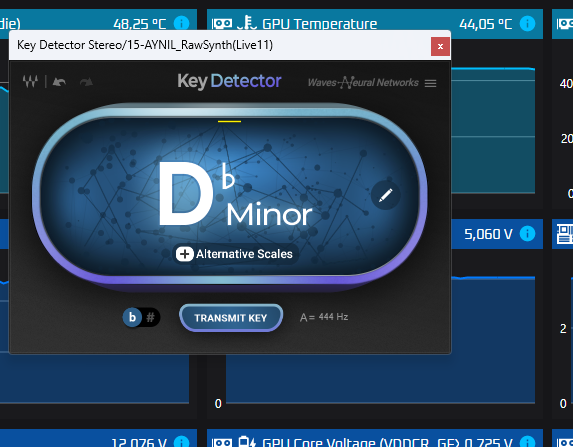Click the Waves logo icon in Key Detector
This screenshot has height=447, width=573.
[x=30, y=81]
